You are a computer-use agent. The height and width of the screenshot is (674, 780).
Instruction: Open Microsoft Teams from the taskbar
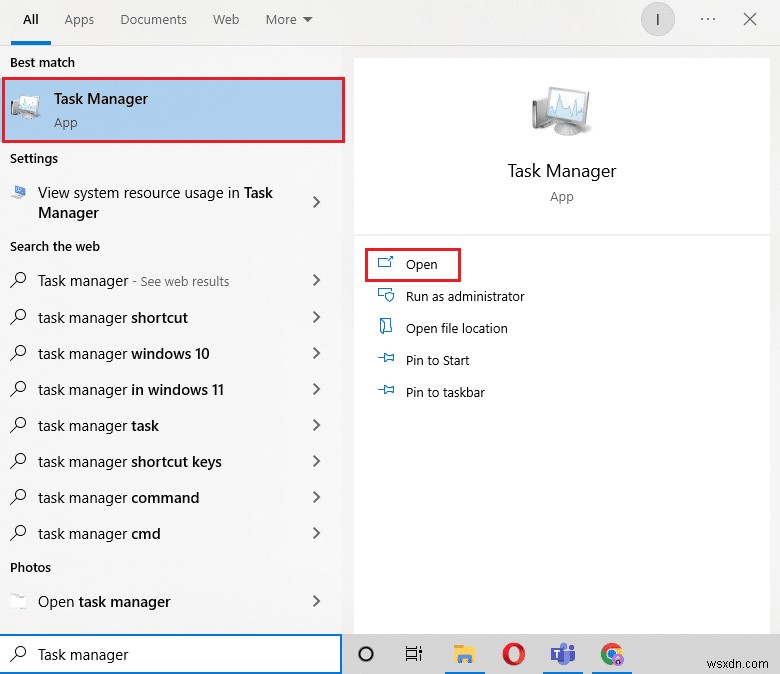tap(562, 654)
